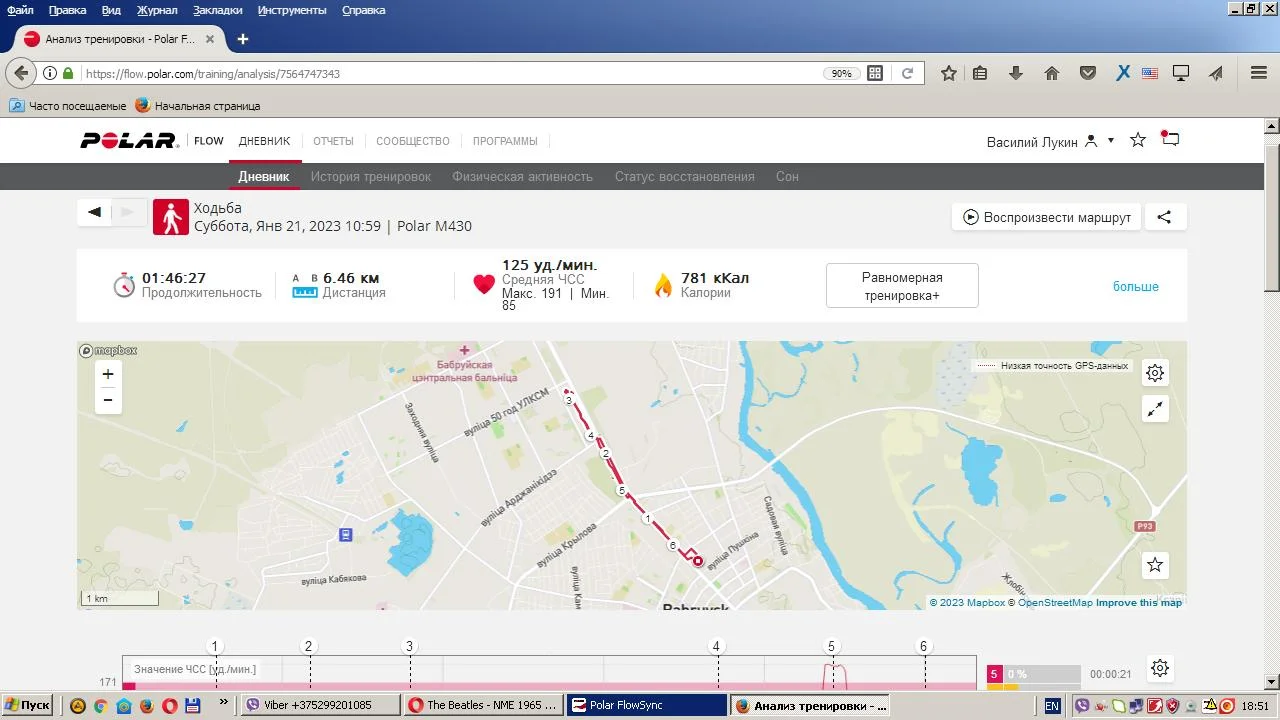Click the Polar logo
Screen dimensions: 1280x720
(x=129, y=141)
